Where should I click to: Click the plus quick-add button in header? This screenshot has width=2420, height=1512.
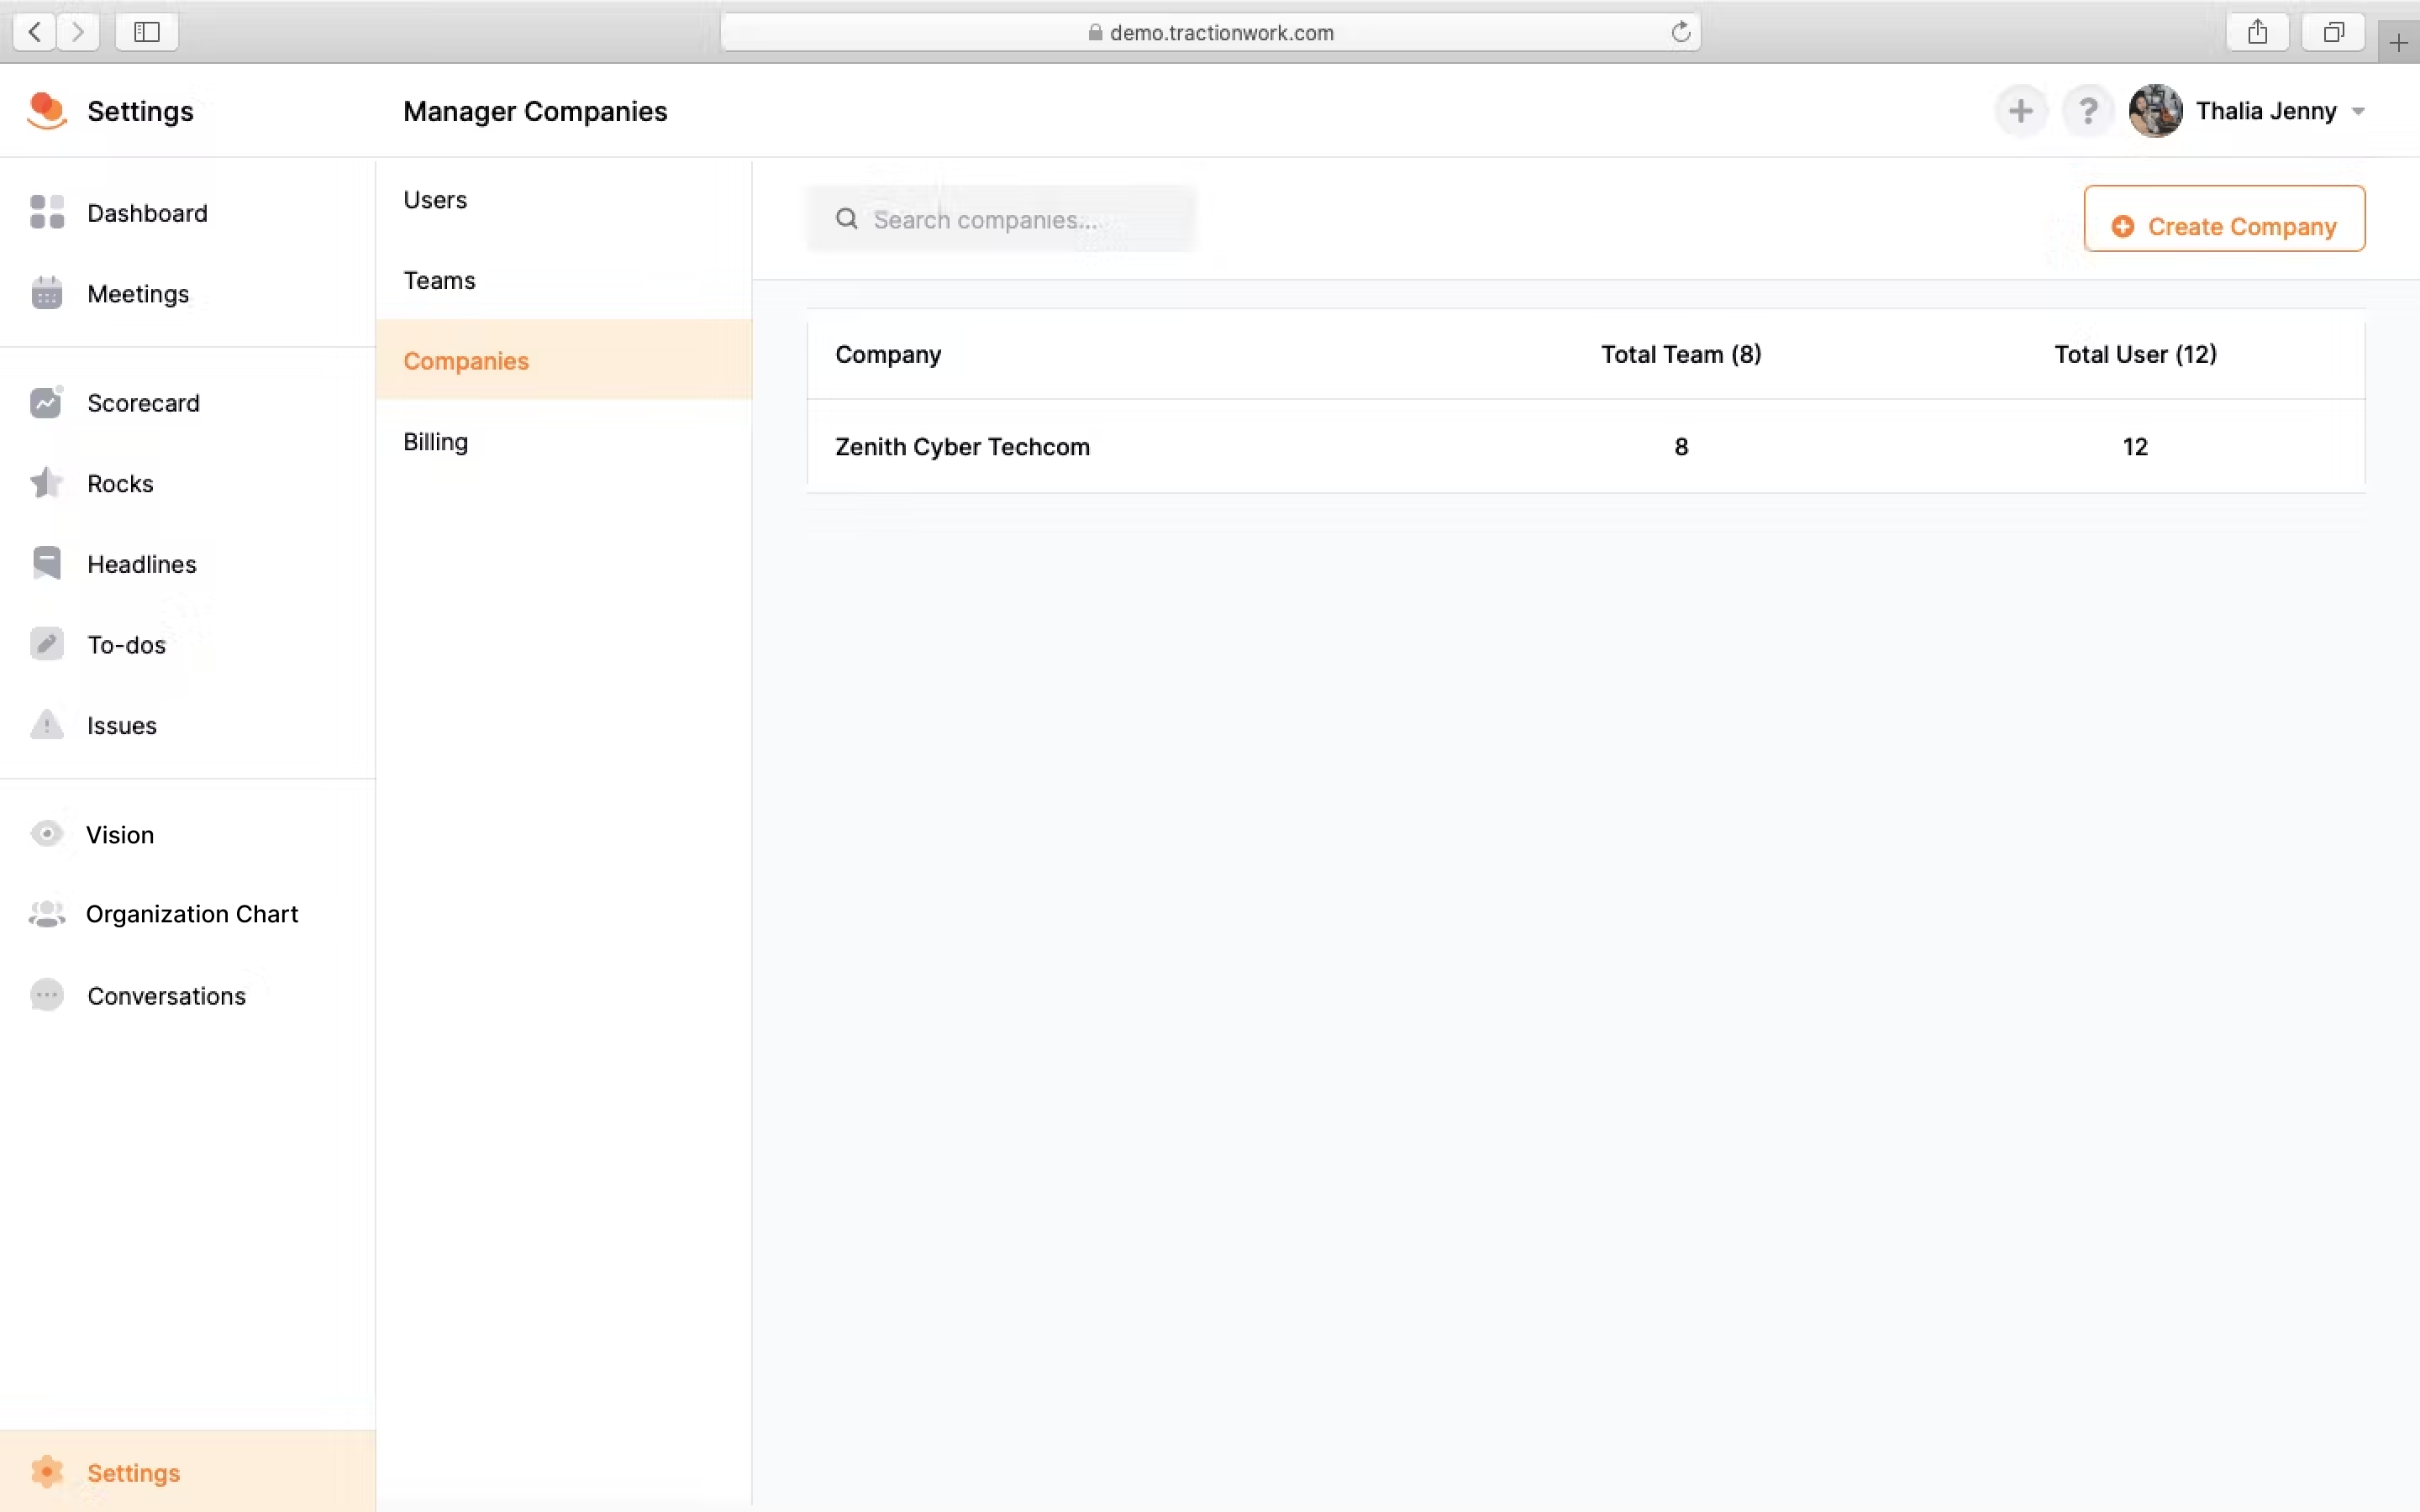click(2020, 111)
